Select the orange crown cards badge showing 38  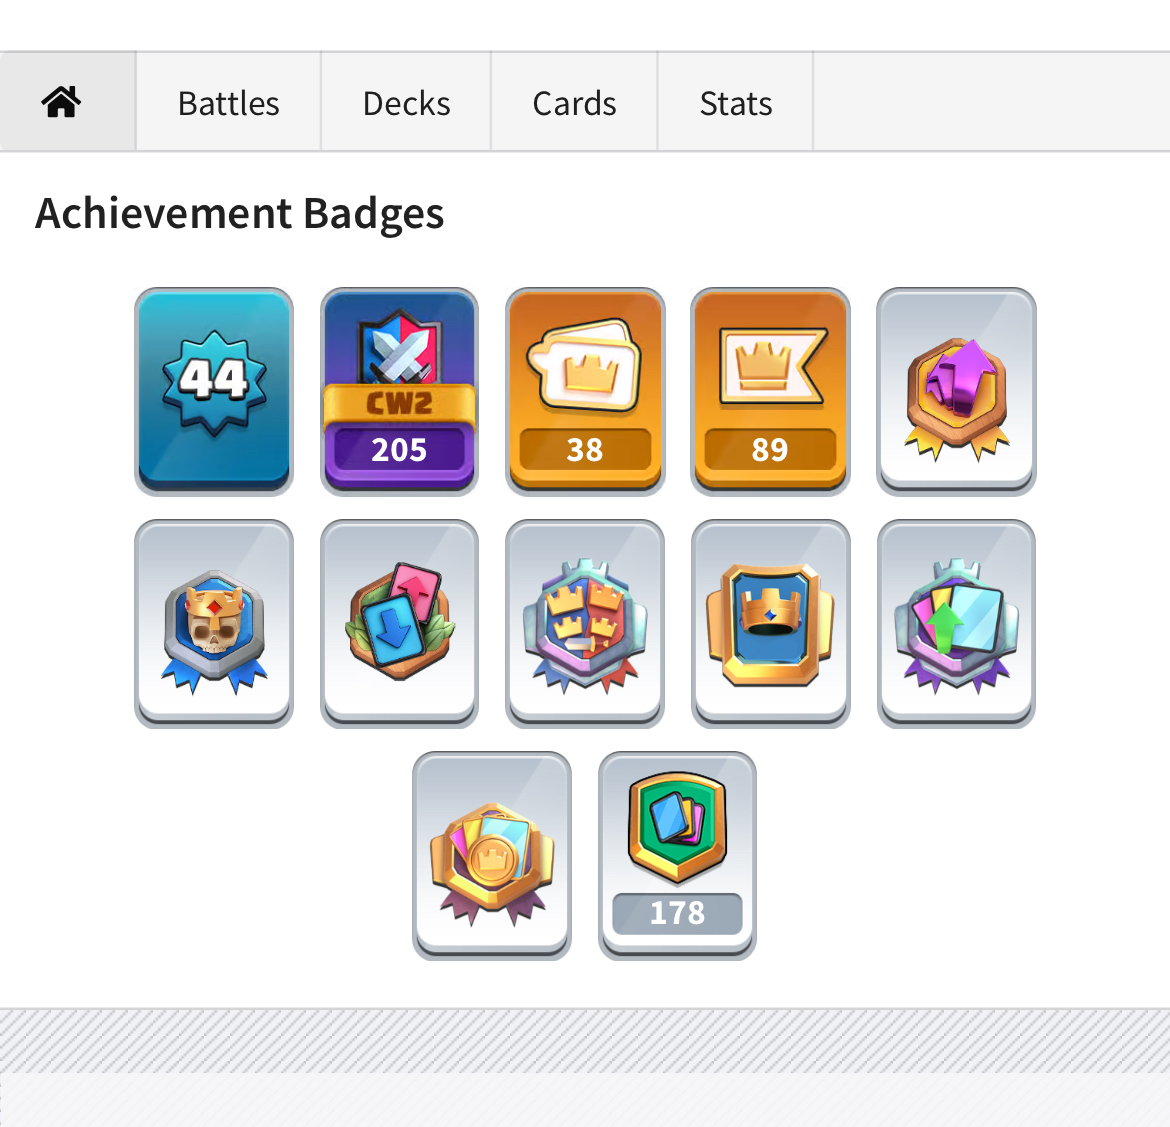point(585,391)
